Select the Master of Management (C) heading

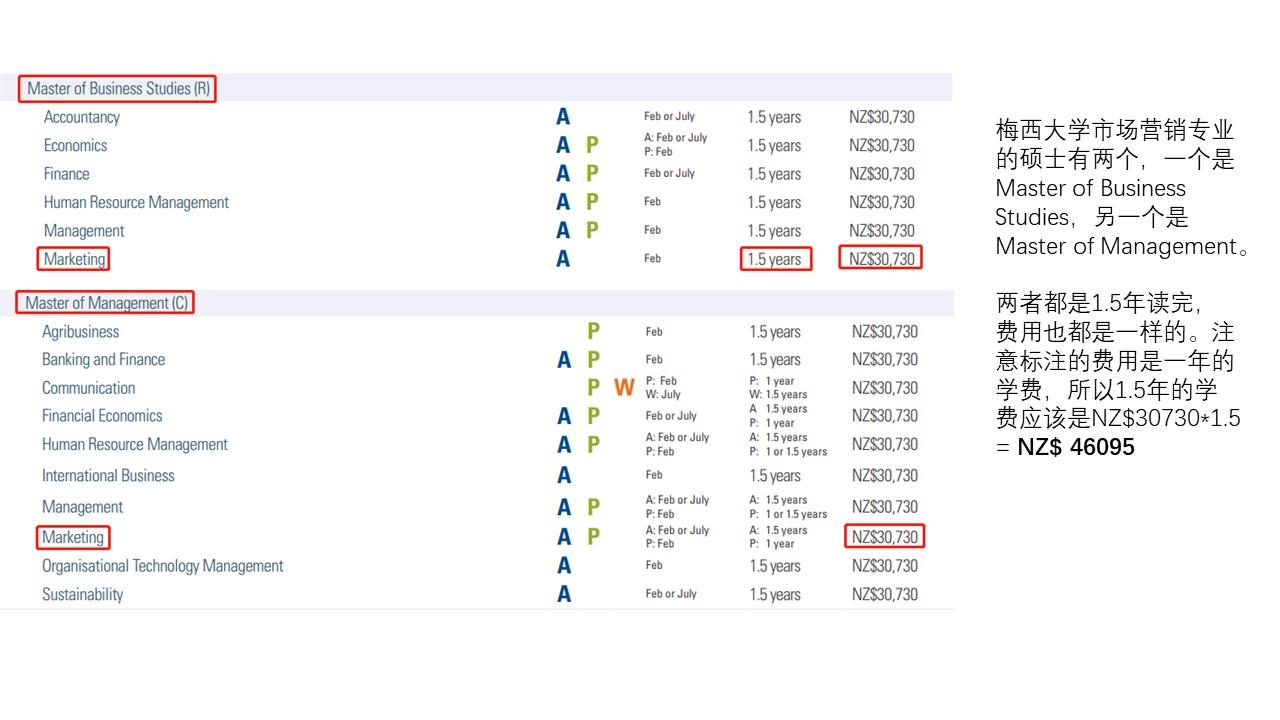106,303
